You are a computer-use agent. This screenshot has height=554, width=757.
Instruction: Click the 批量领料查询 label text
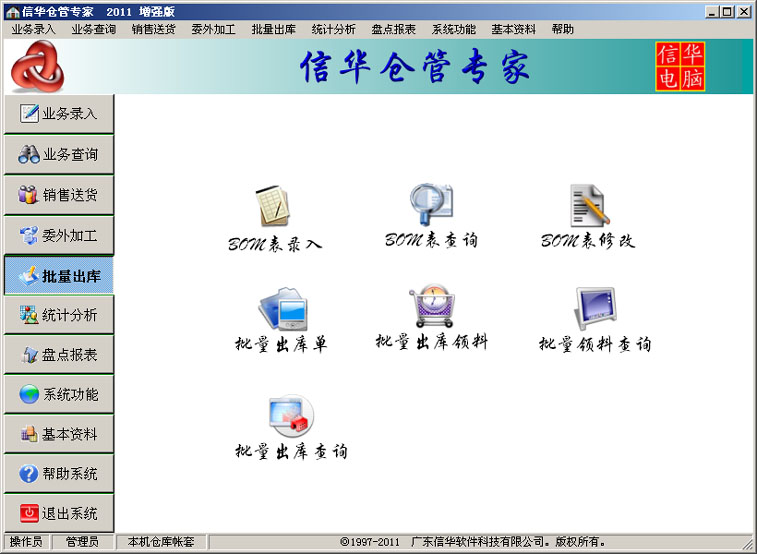click(595, 345)
